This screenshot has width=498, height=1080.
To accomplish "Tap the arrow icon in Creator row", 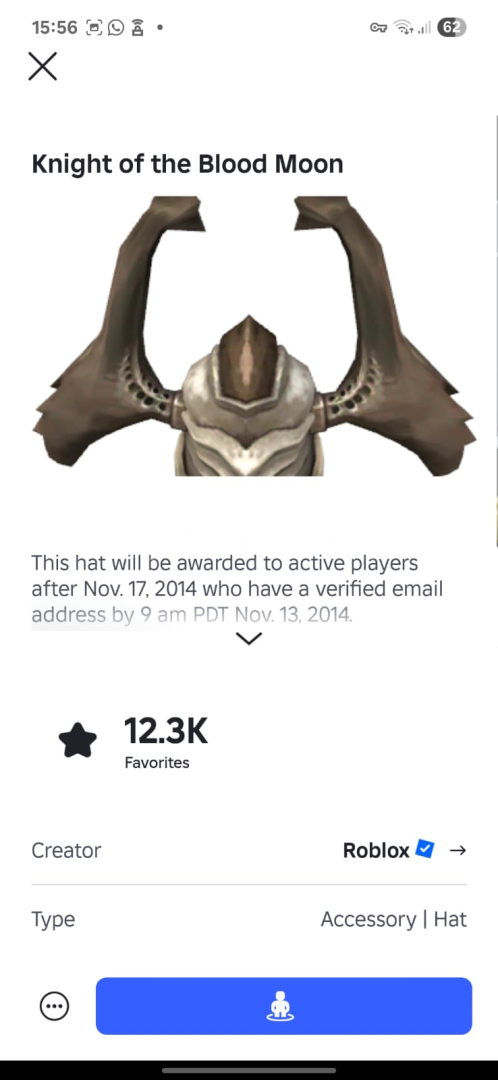I will coord(457,850).
